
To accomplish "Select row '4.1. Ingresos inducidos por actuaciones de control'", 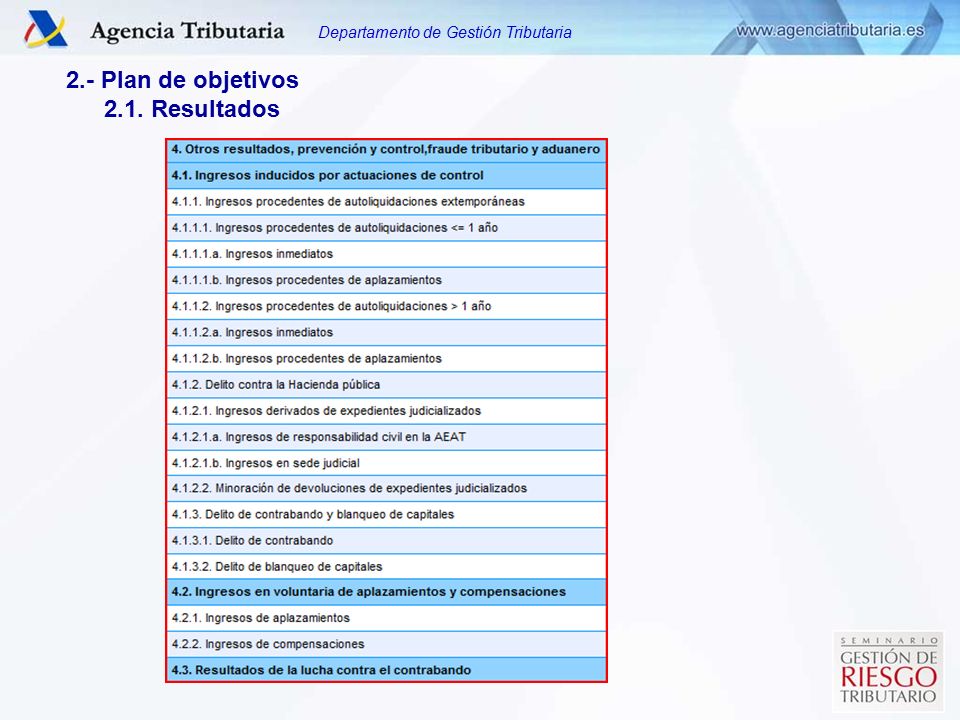I will pyautogui.click(x=386, y=176).
